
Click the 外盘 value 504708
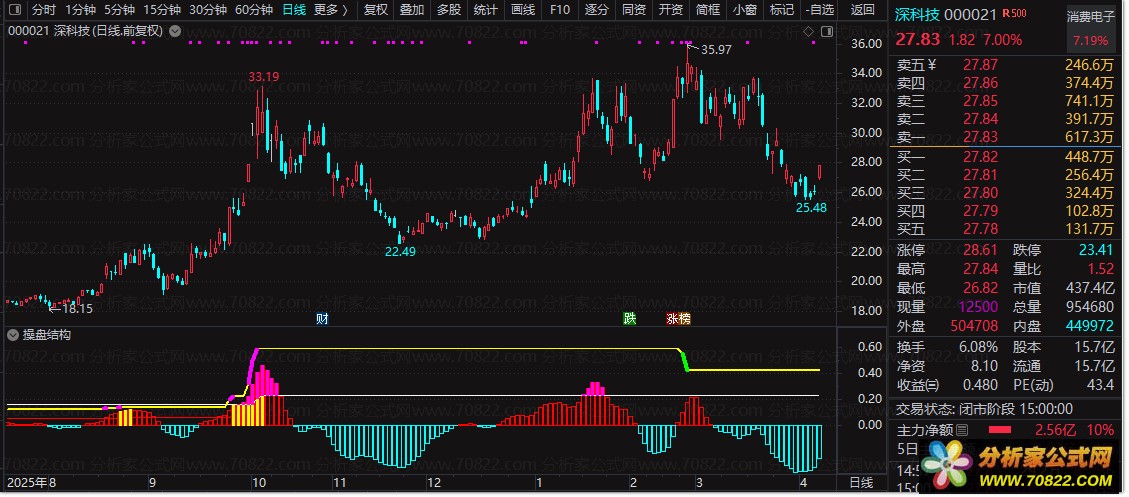(x=974, y=326)
